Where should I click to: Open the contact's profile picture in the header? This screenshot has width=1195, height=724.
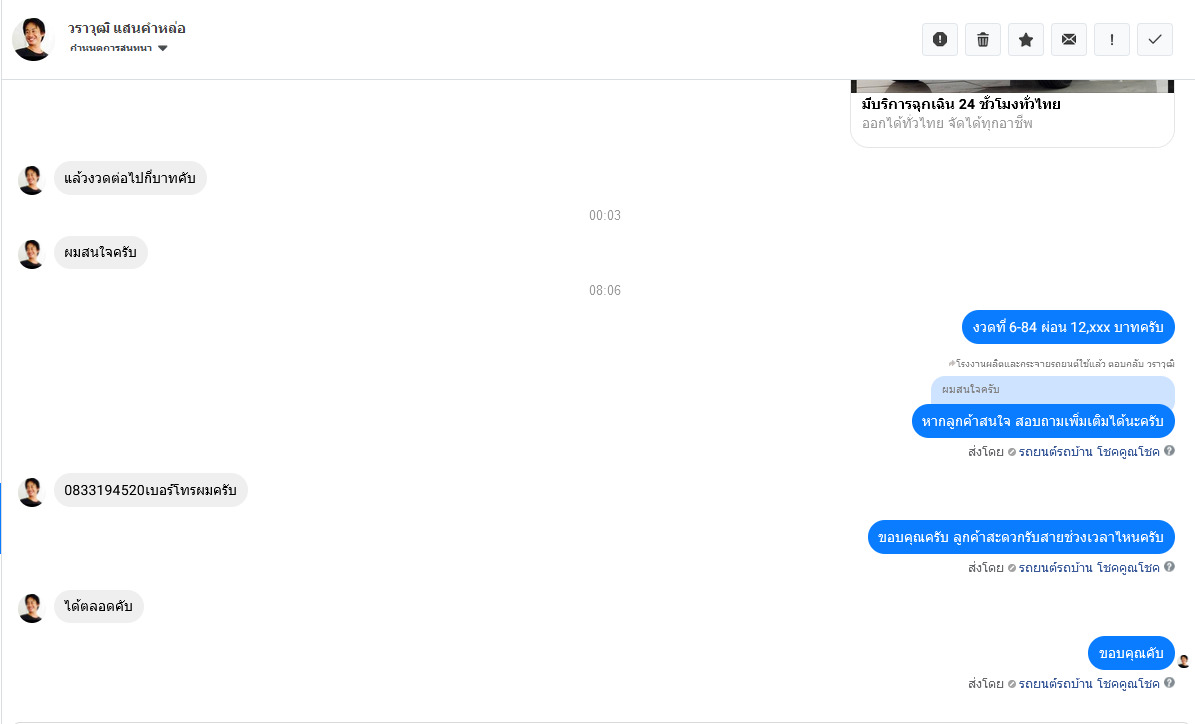point(33,39)
